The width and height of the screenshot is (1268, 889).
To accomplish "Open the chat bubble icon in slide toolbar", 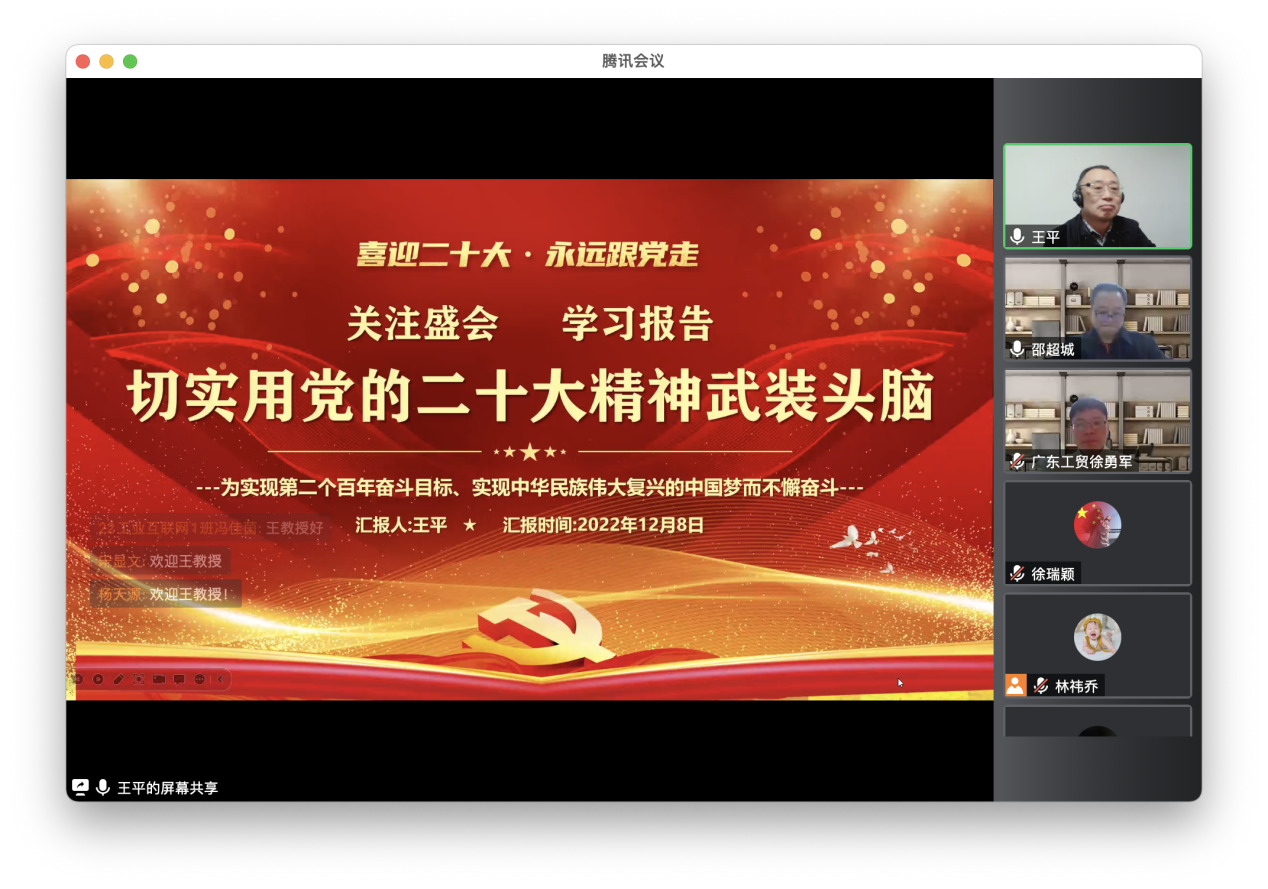I will pyautogui.click(x=179, y=679).
